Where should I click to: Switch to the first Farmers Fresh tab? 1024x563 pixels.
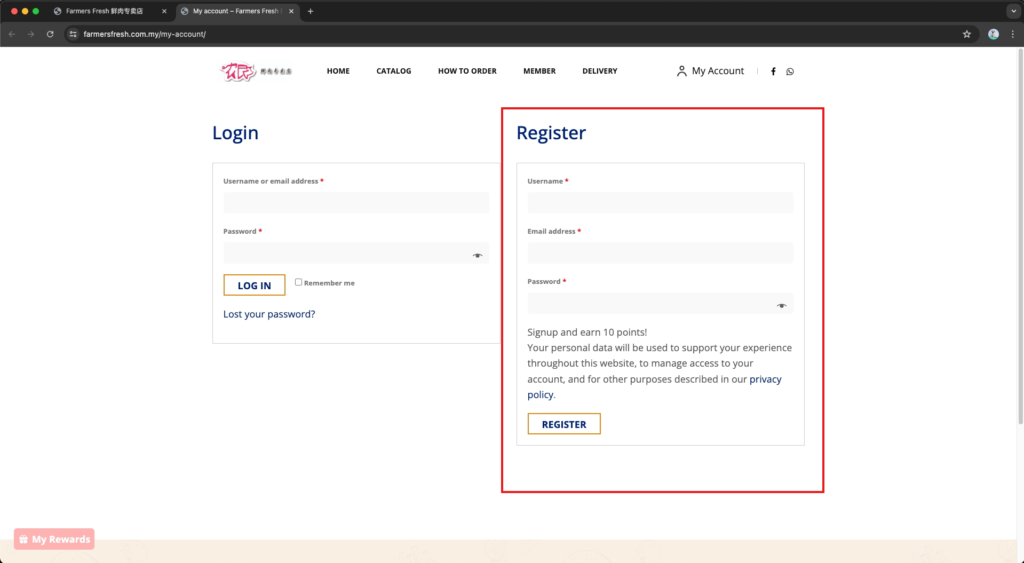point(110,11)
